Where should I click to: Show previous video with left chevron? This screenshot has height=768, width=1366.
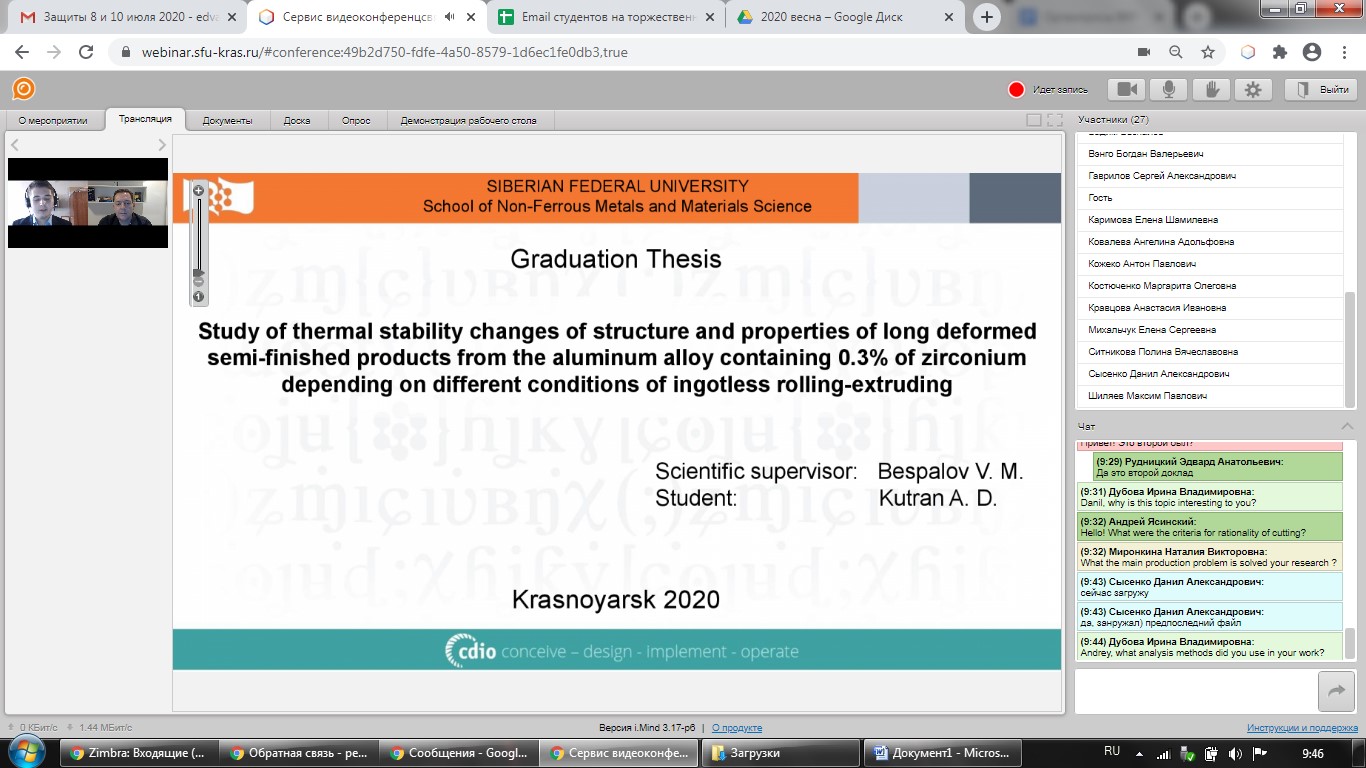coord(15,146)
